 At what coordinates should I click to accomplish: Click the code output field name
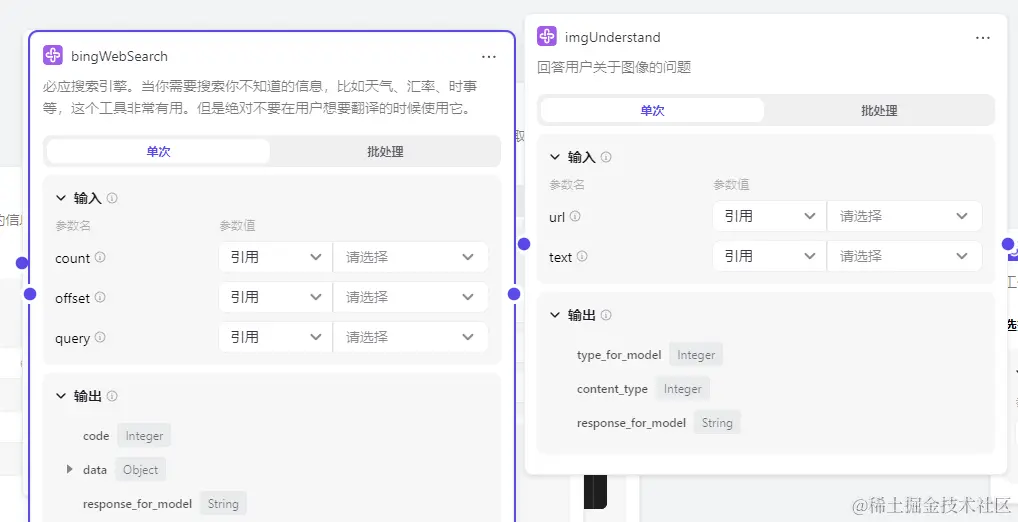click(x=96, y=436)
